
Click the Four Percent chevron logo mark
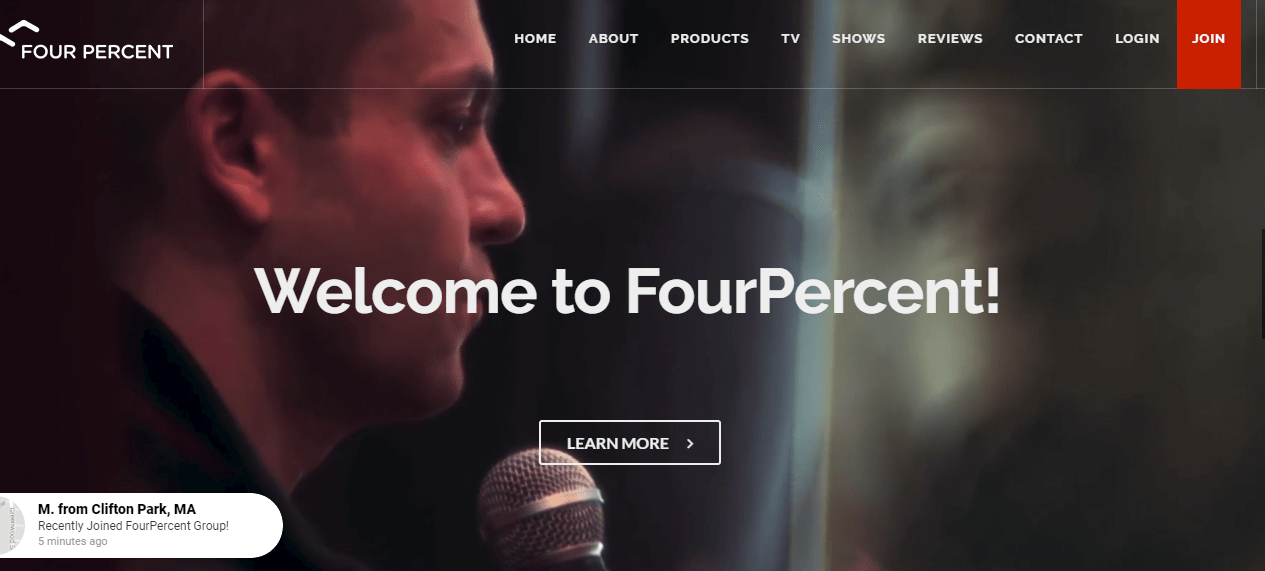point(19,33)
